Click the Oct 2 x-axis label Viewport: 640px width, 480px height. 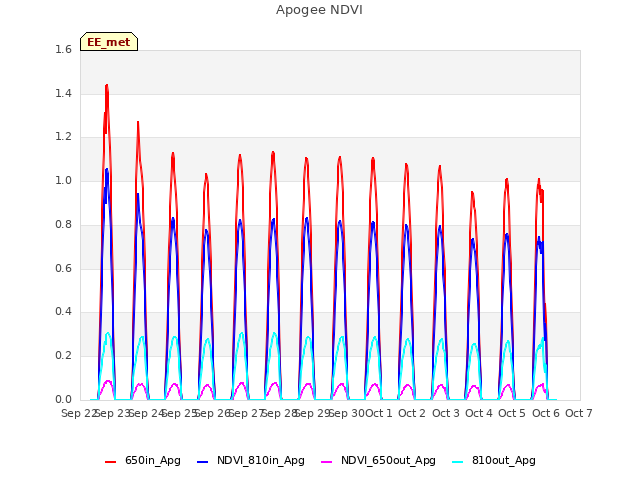coord(412,413)
